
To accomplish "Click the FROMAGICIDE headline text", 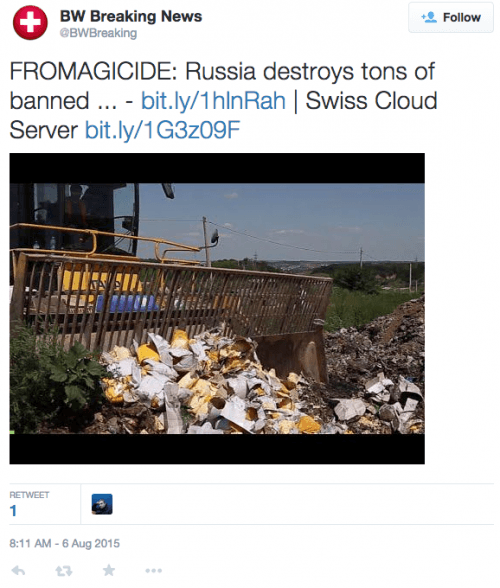I will click(93, 71).
